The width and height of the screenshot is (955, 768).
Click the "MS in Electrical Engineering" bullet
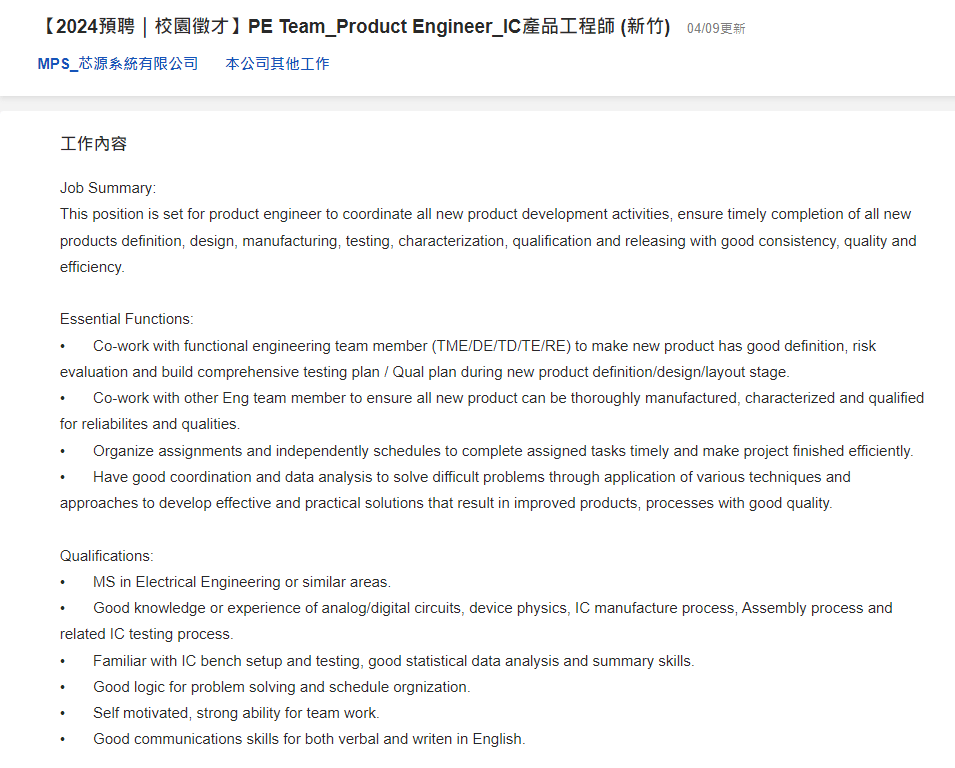(x=242, y=582)
